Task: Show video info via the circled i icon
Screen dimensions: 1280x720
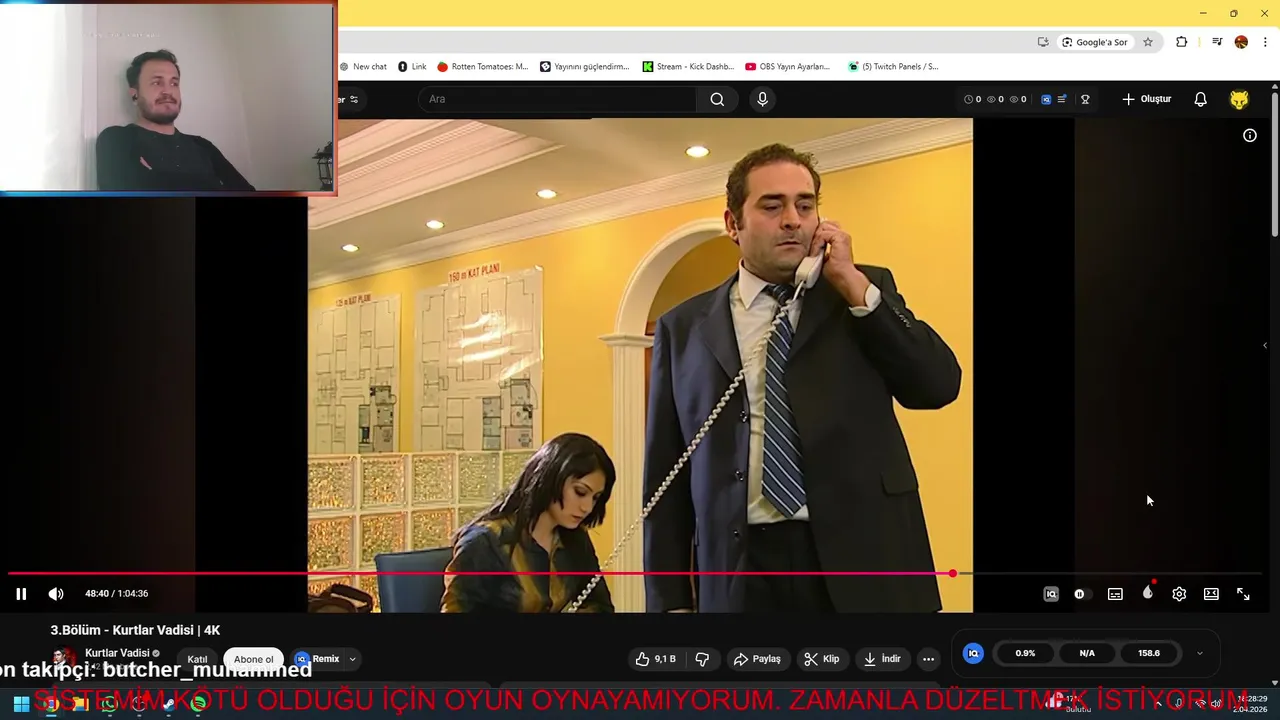Action: (1249, 135)
